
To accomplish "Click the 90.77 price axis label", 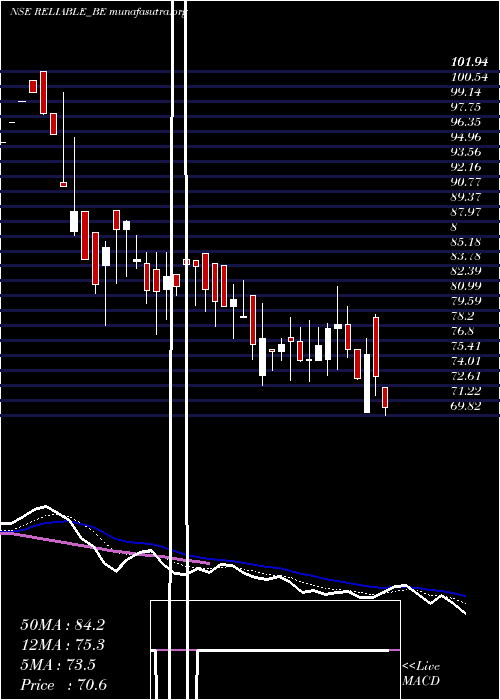I will click(x=466, y=182).
